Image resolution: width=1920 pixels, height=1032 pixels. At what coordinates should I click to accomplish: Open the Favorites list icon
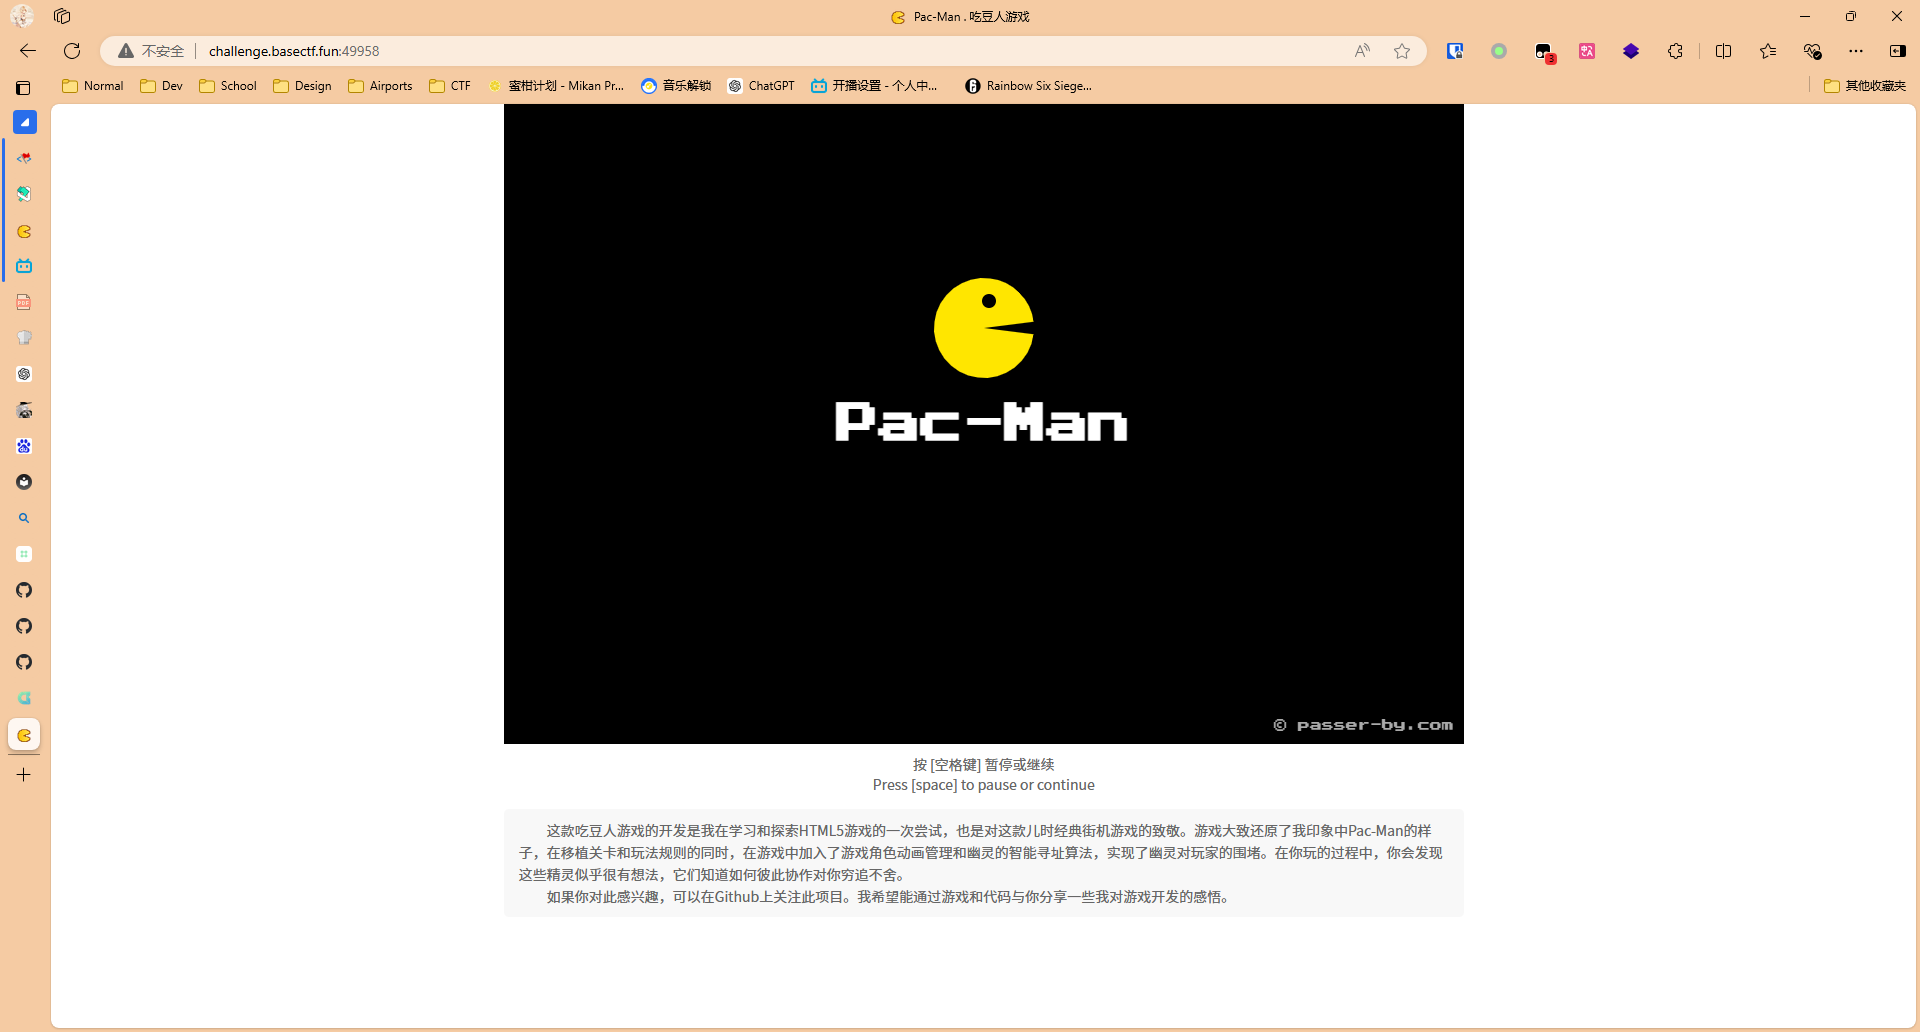pyautogui.click(x=1768, y=51)
